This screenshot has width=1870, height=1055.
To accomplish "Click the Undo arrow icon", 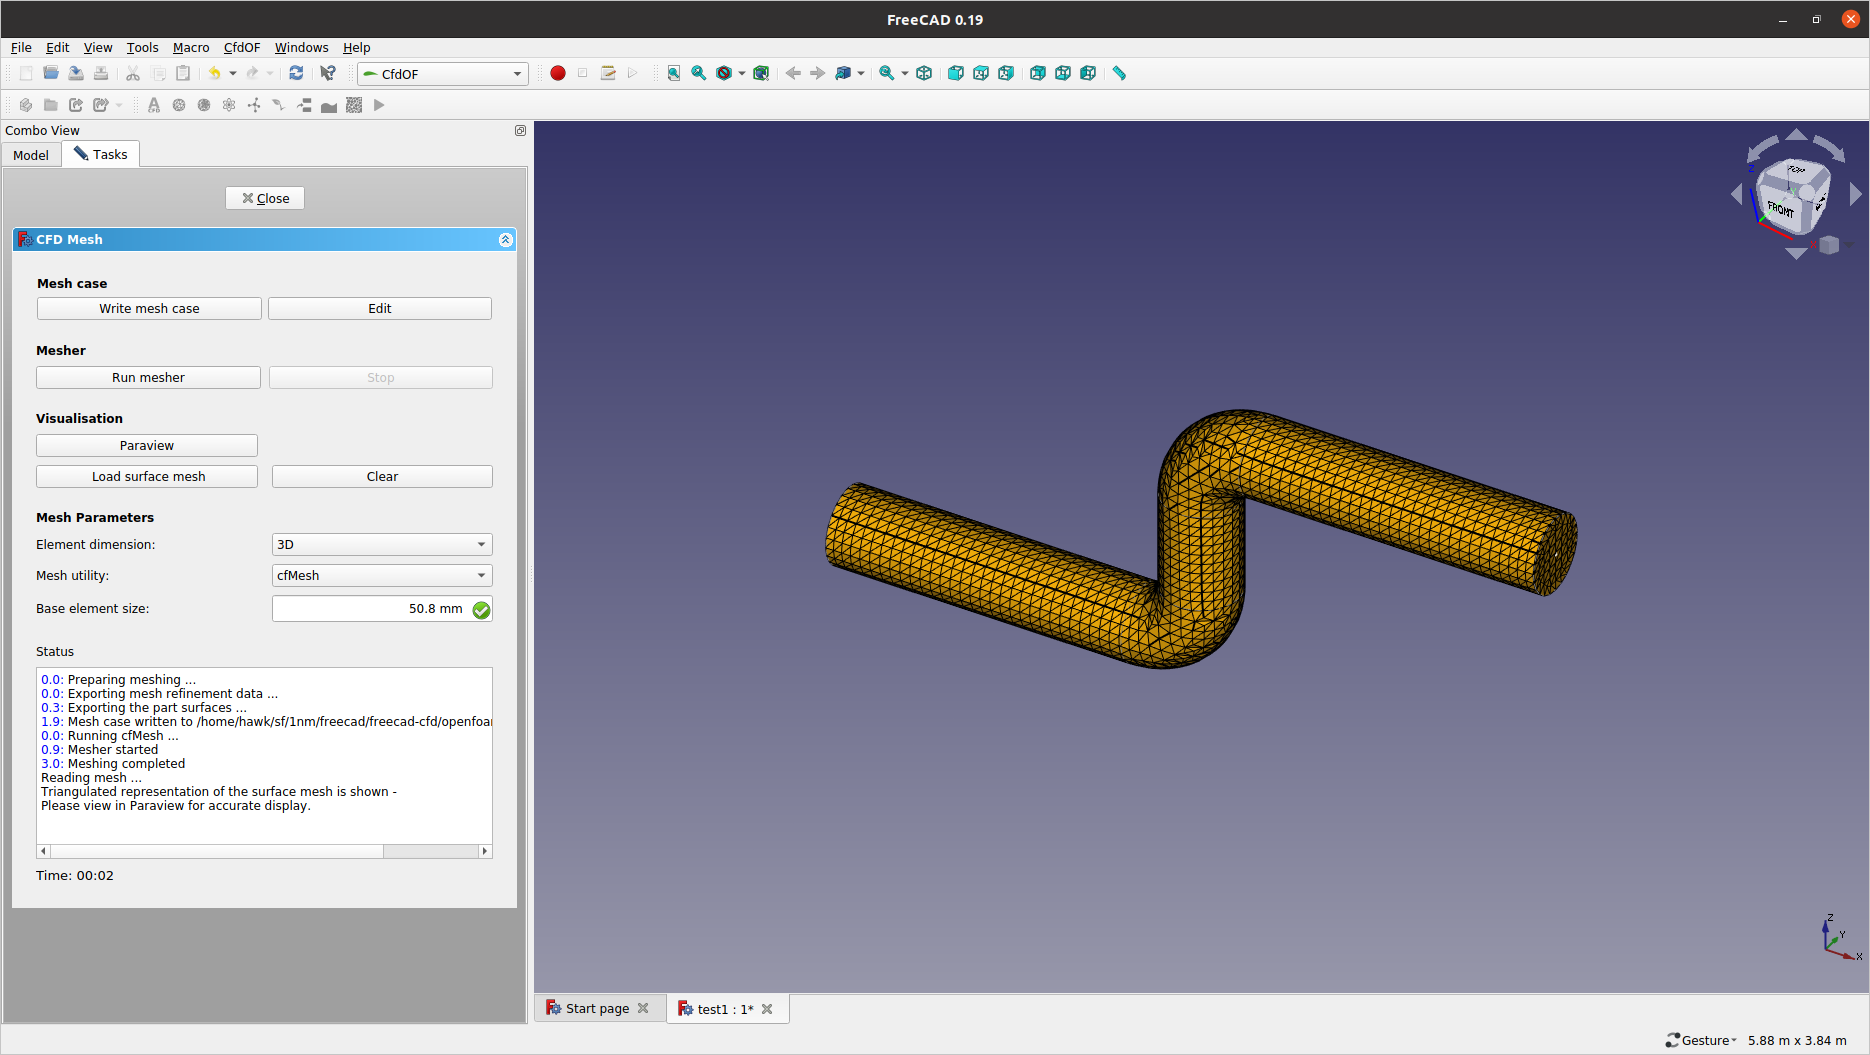I will point(214,73).
